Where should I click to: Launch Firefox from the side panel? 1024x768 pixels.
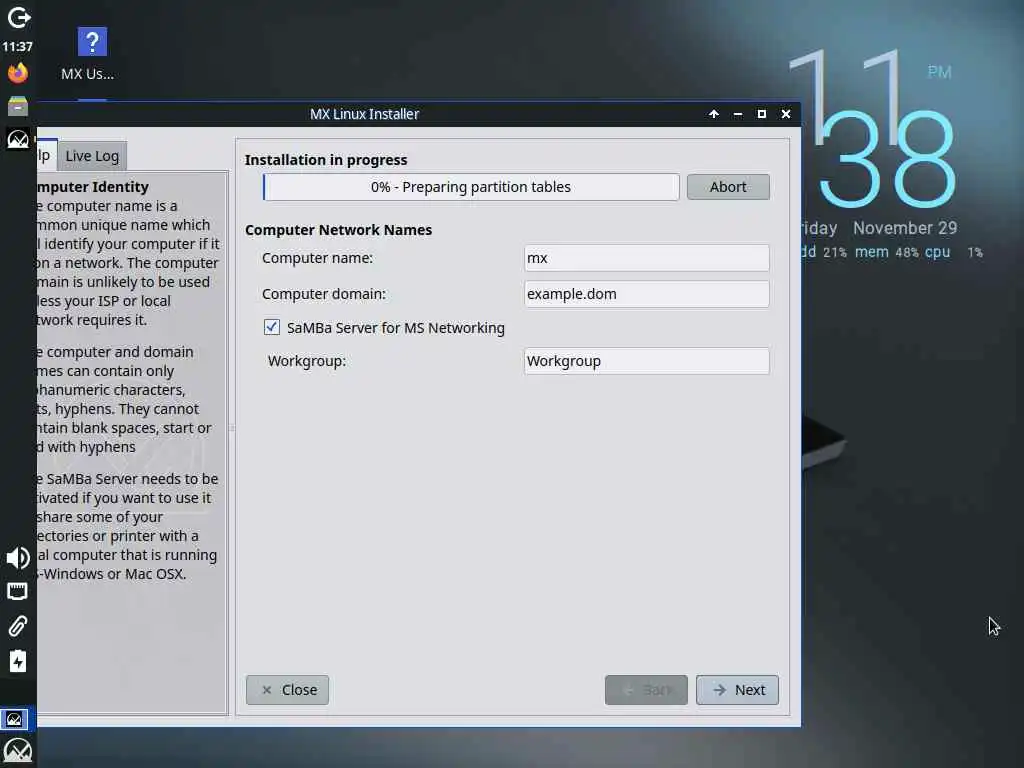18,72
